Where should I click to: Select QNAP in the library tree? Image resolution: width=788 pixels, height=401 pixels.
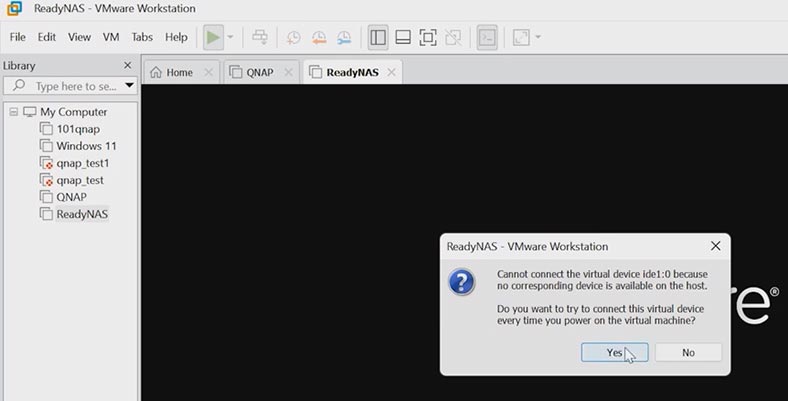click(x=71, y=197)
